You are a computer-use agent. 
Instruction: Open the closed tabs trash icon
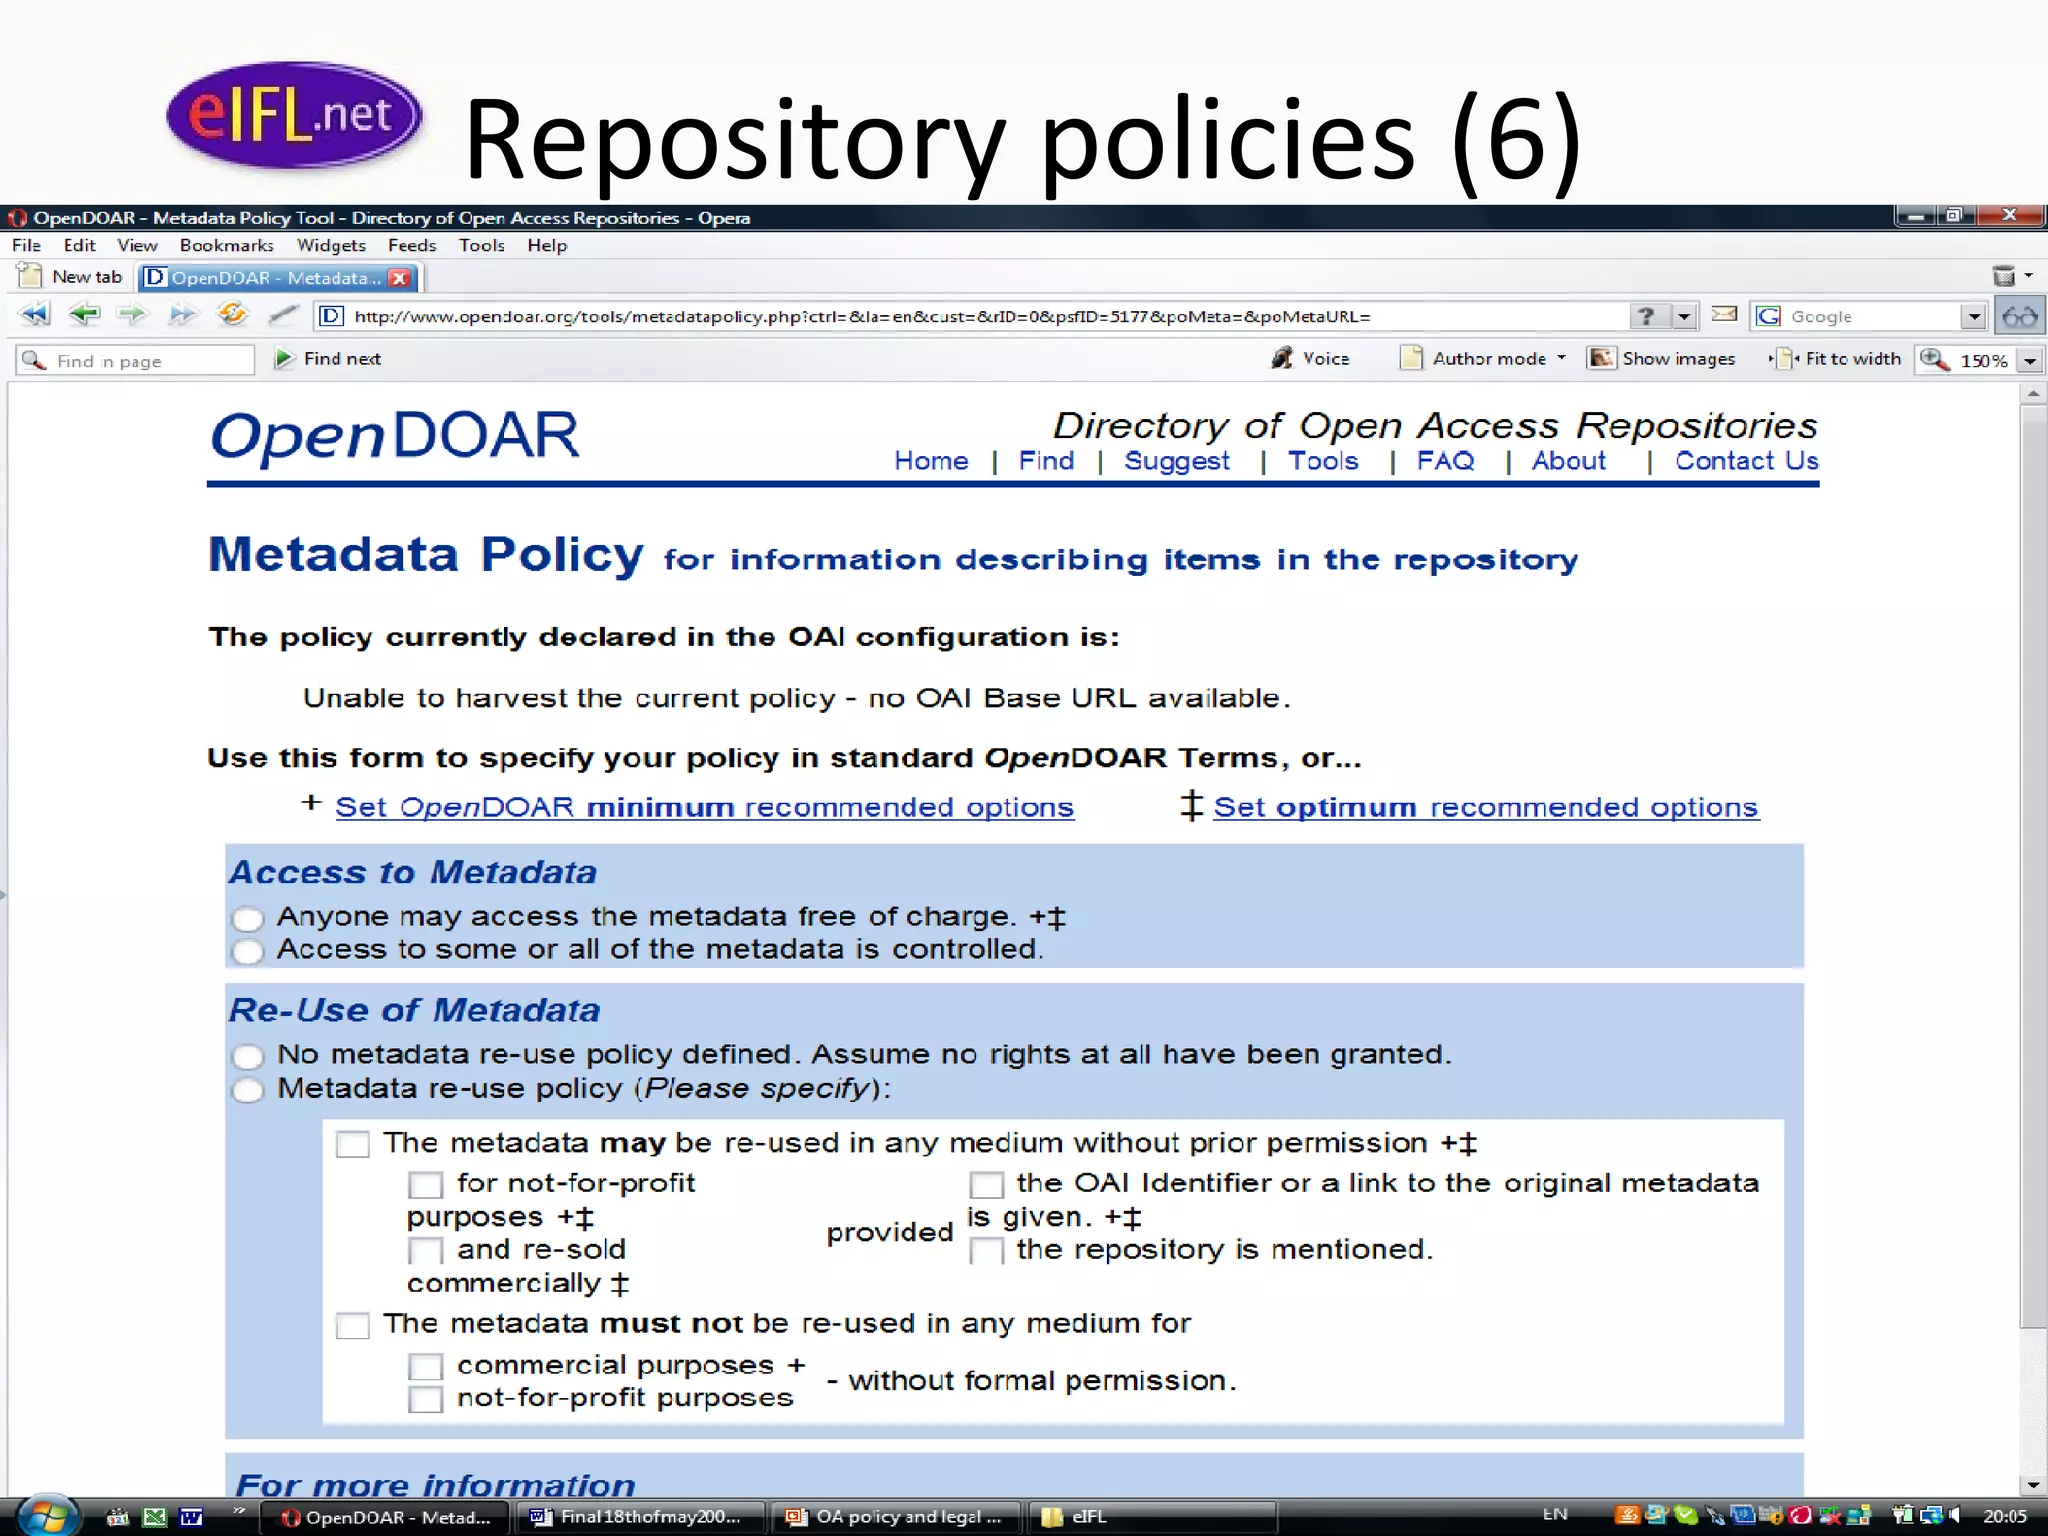2003,276
